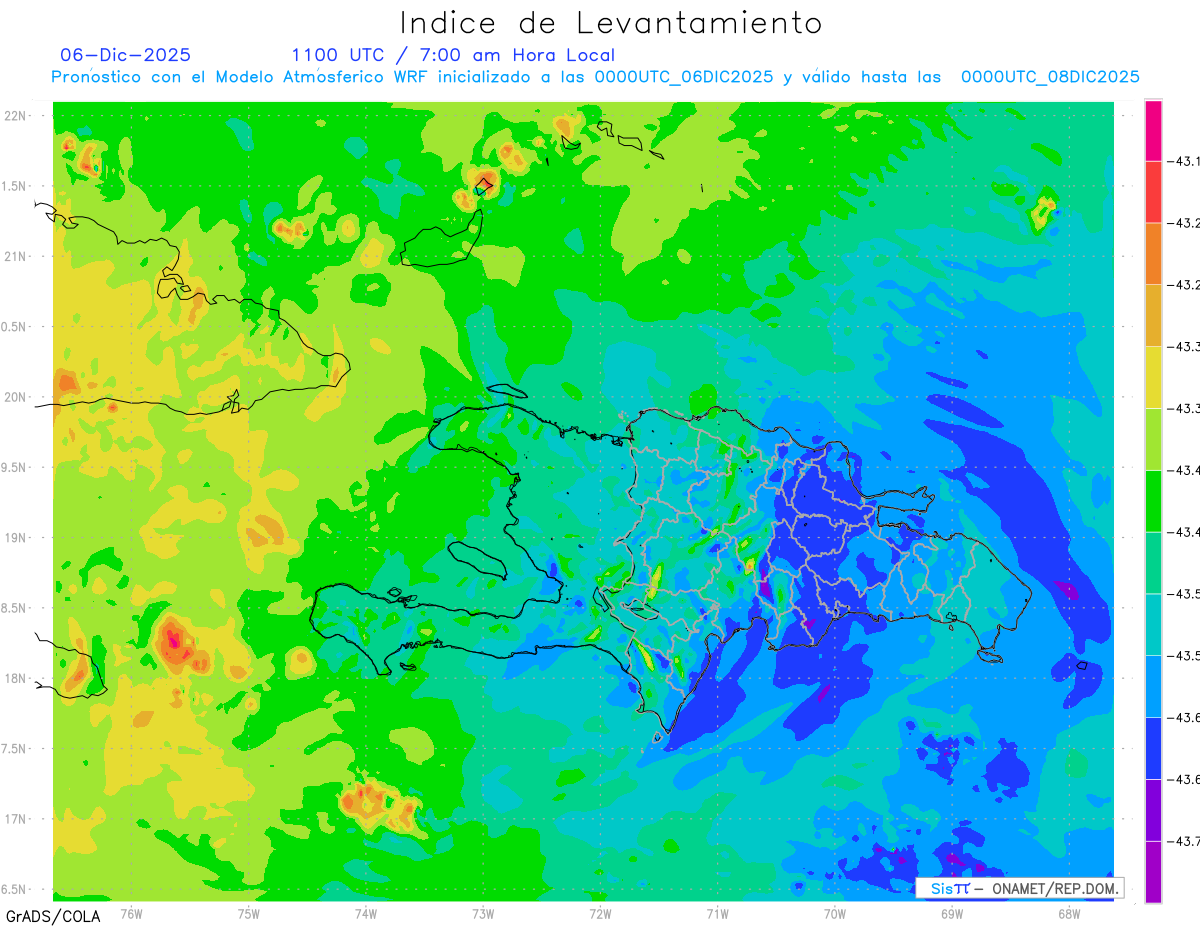
Task: Select the sky blue legend swatch
Action: (x=1153, y=687)
